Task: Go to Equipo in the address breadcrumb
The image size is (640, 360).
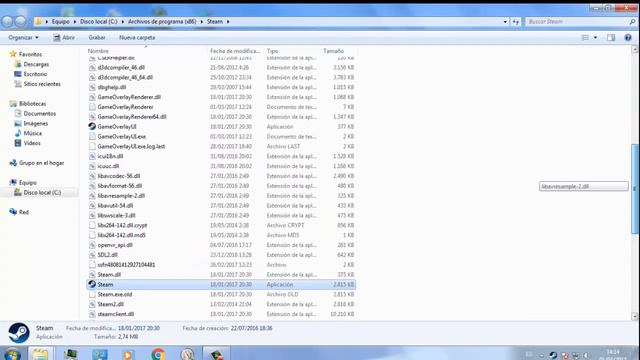Action: point(60,22)
